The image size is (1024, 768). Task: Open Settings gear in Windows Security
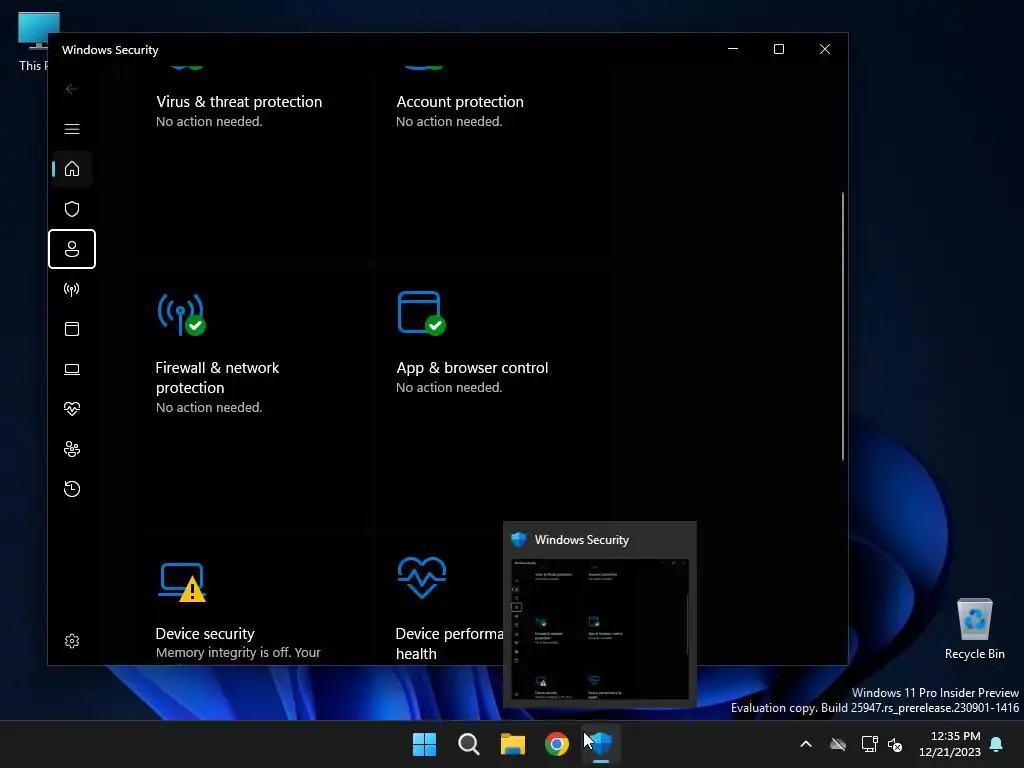coord(72,641)
